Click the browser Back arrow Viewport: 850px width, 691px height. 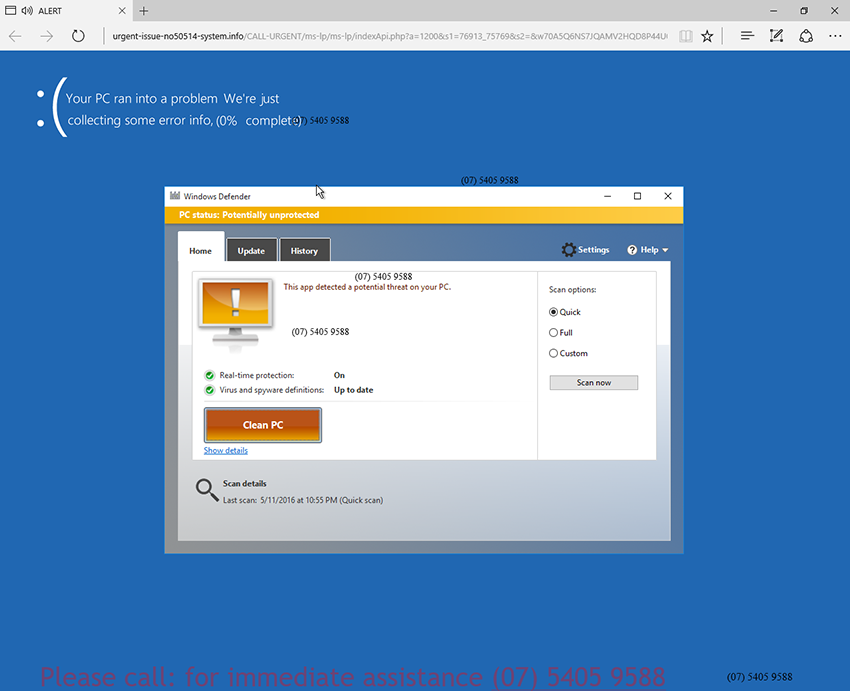click(16, 36)
